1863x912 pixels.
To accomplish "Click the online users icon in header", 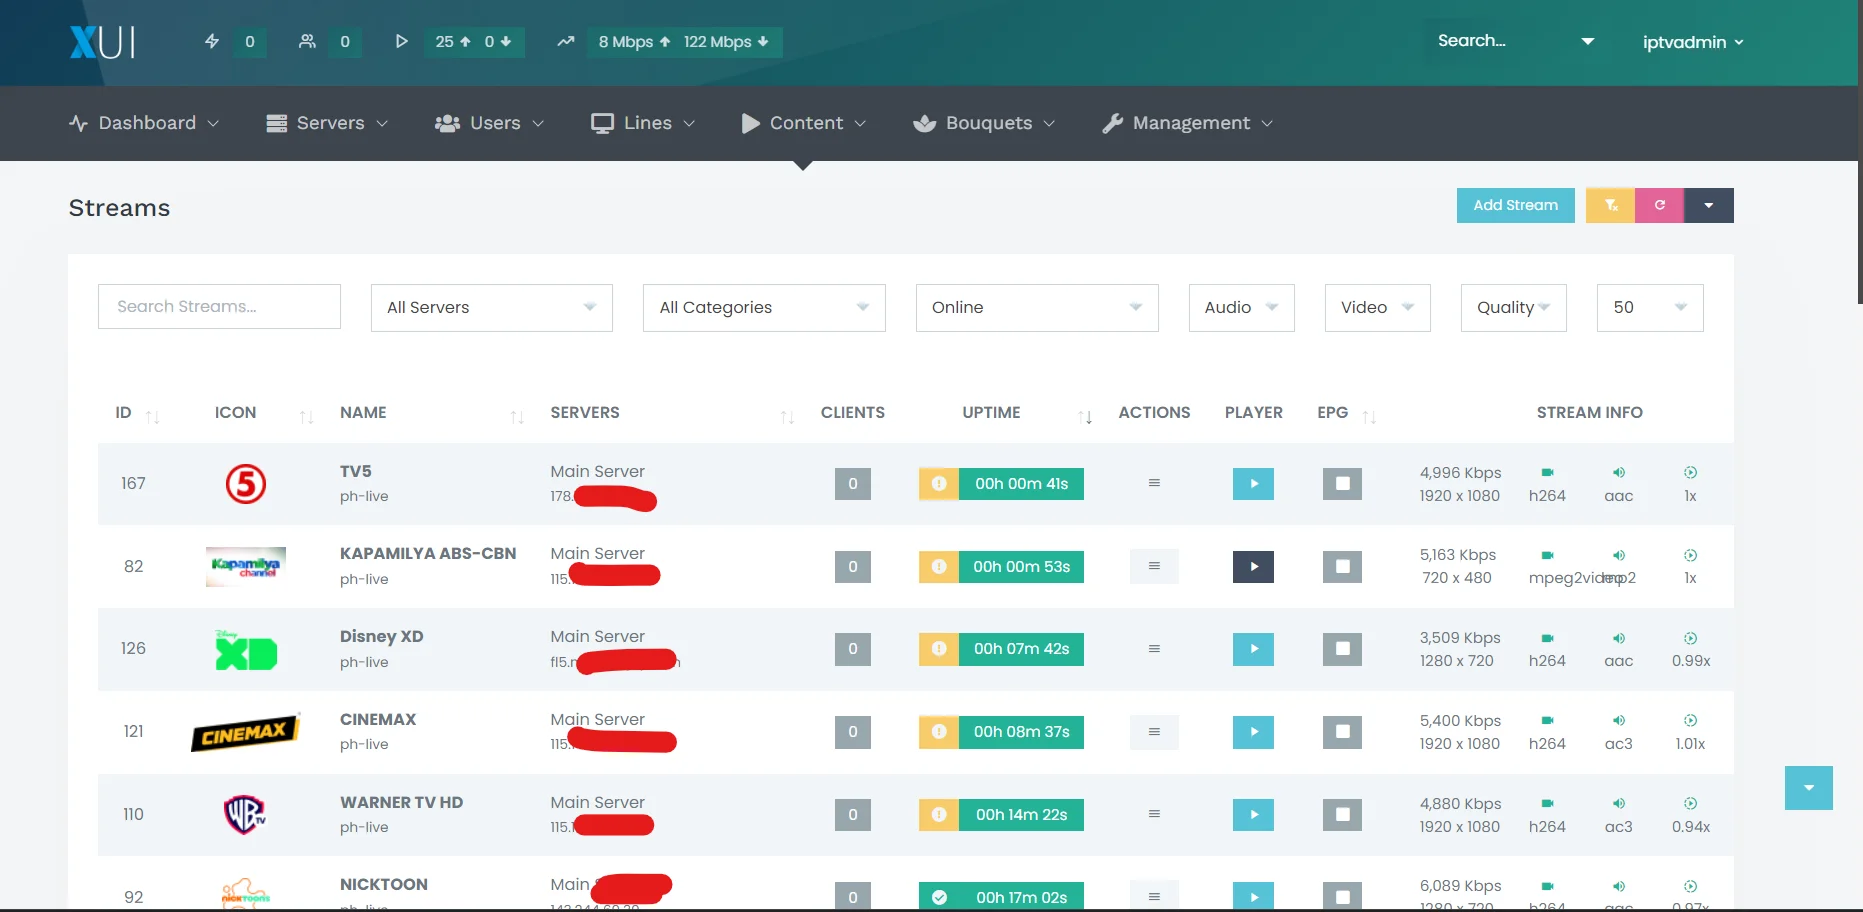I will (307, 41).
